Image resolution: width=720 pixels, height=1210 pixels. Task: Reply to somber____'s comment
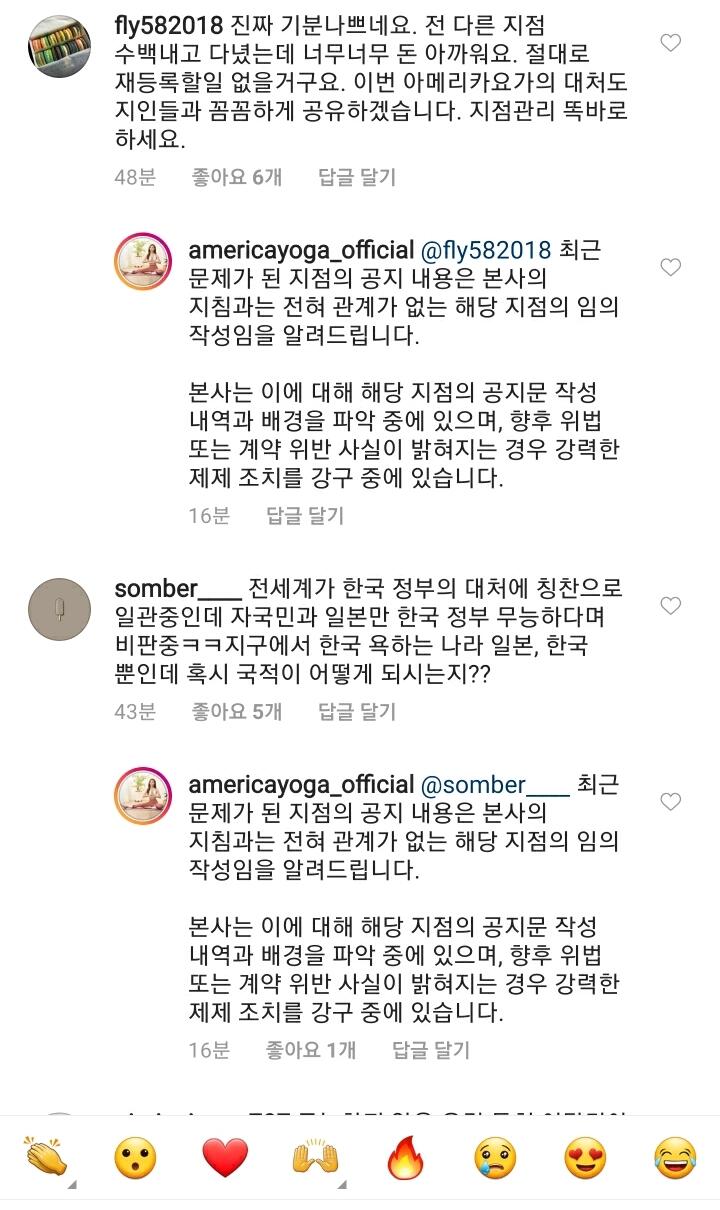(356, 712)
